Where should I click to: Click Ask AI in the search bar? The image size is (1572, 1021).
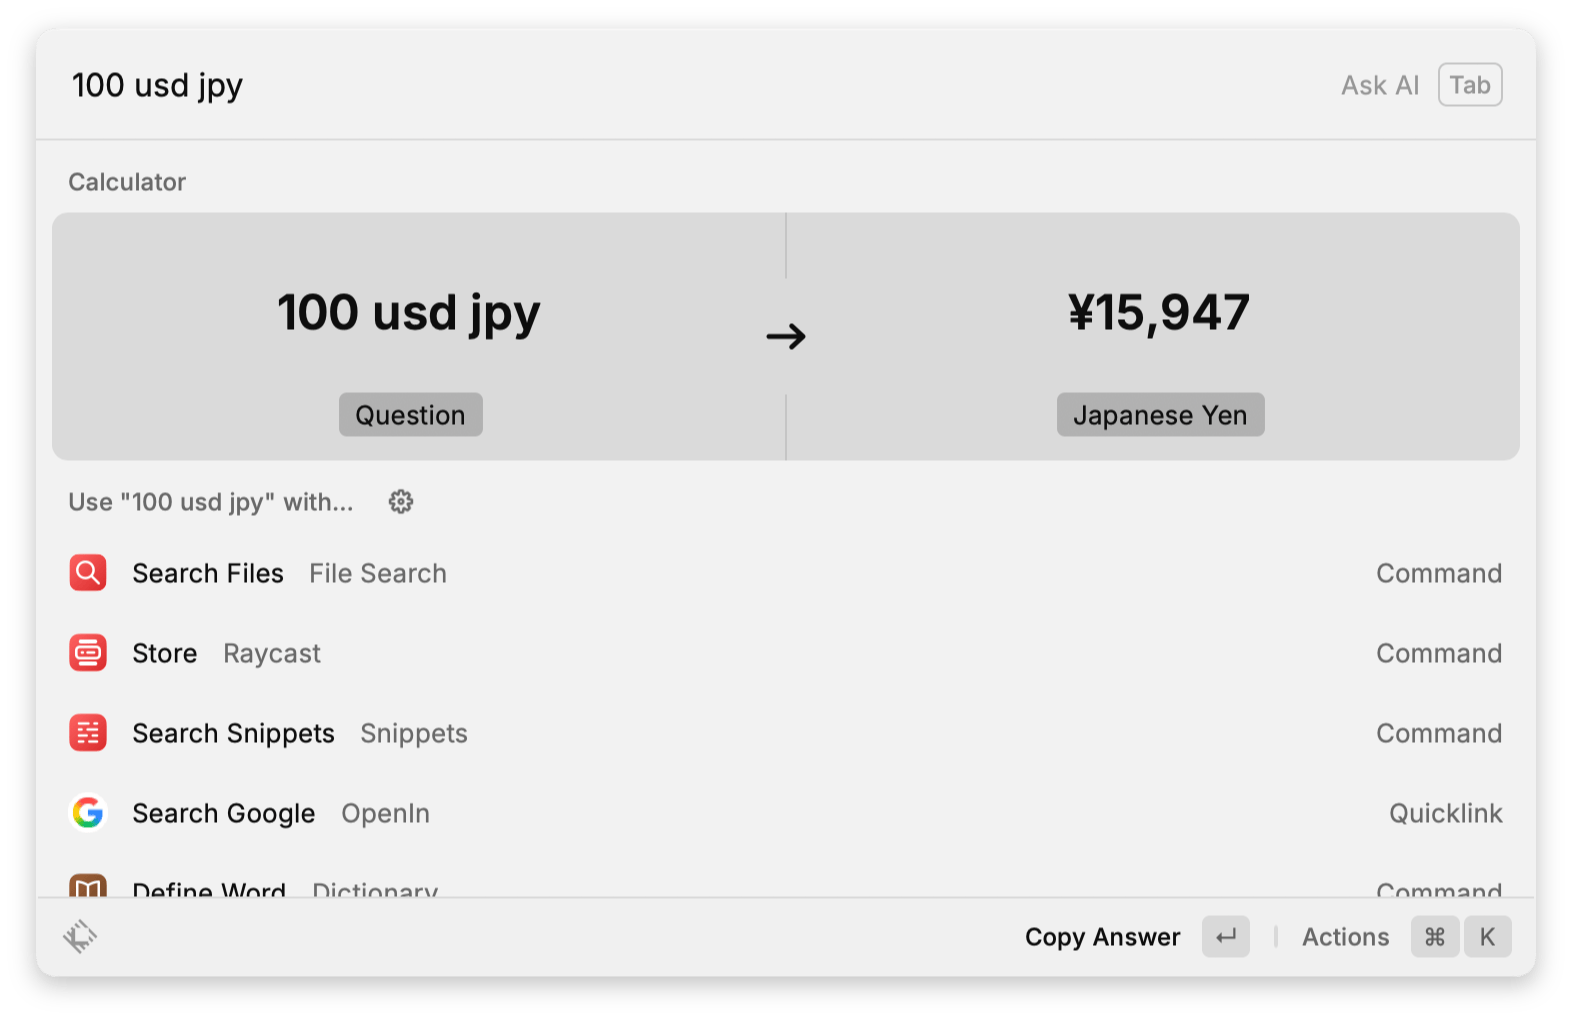(x=1380, y=86)
